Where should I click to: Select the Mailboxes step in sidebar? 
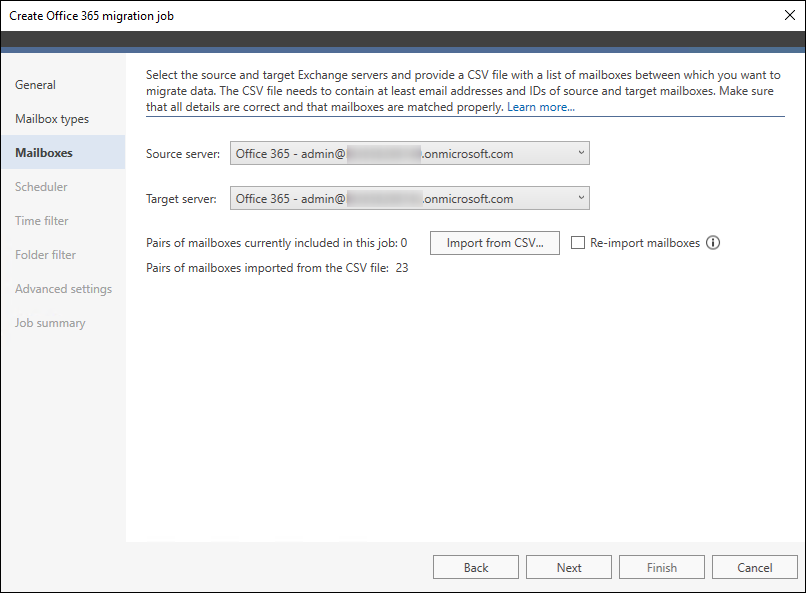(x=63, y=153)
